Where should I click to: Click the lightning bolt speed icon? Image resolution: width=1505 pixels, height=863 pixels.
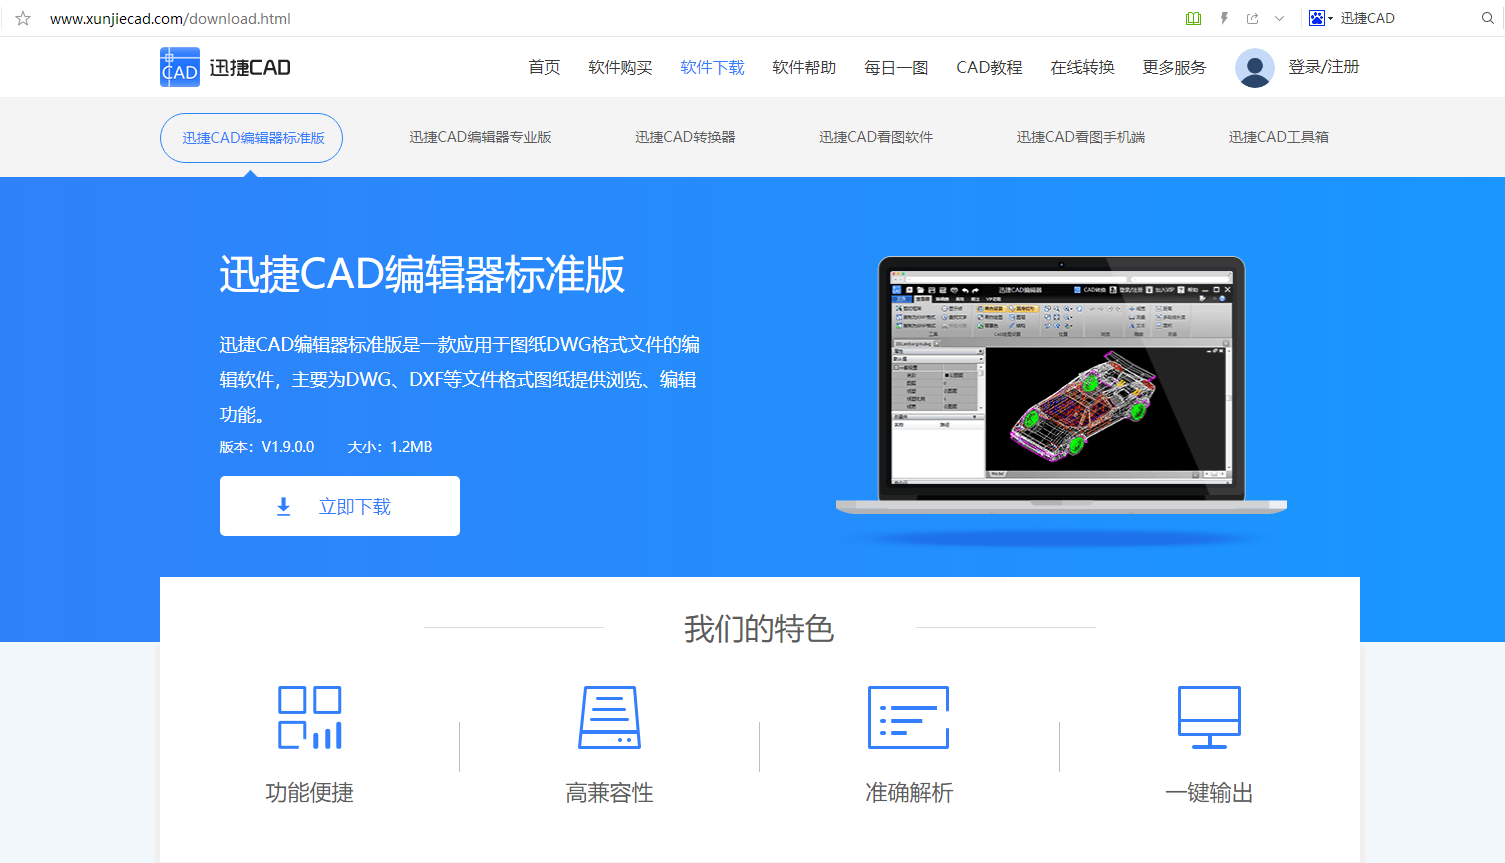click(1224, 18)
